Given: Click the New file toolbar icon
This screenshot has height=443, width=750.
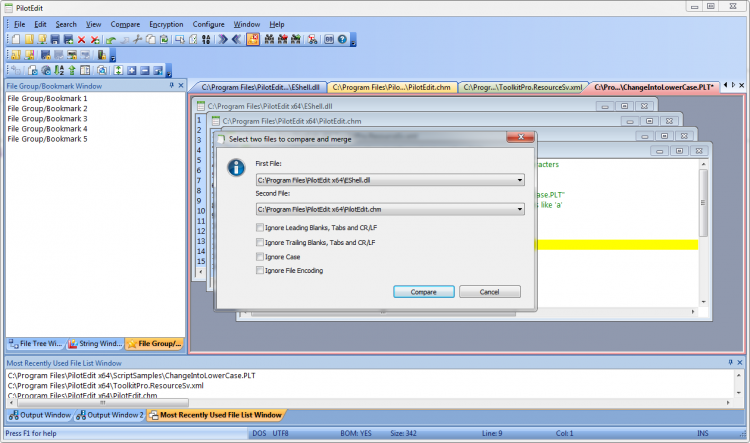Looking at the screenshot, I should (16, 39).
